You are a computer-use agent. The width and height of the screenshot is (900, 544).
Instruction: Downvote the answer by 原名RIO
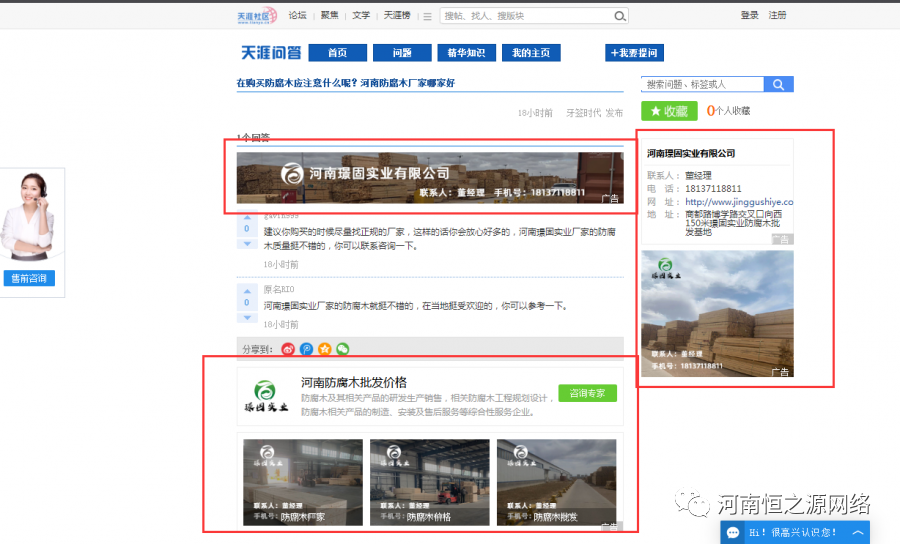[x=247, y=317]
